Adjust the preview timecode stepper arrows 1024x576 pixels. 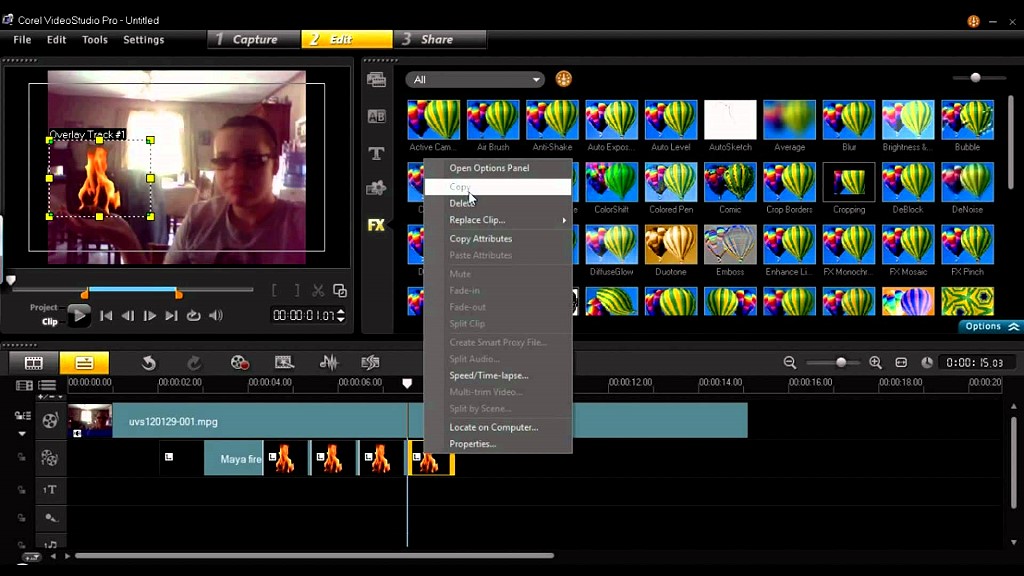(x=340, y=315)
